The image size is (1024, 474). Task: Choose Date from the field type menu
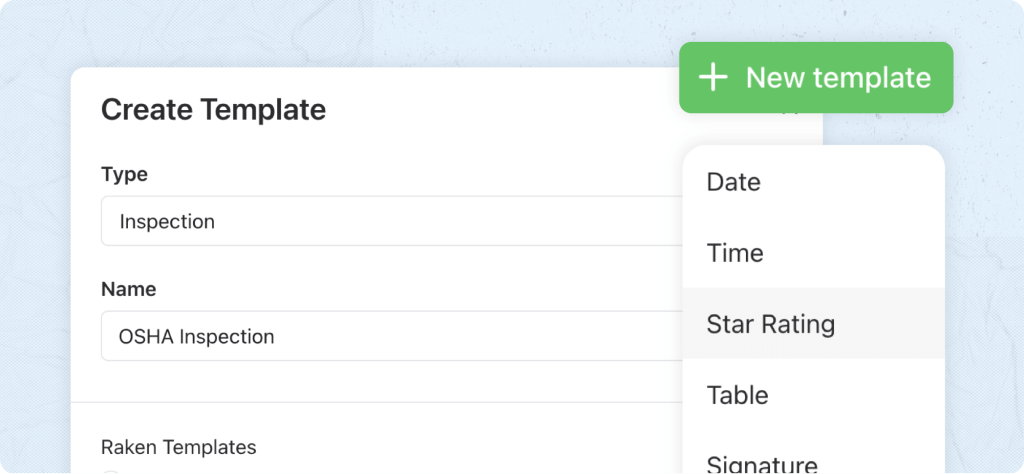(x=733, y=182)
